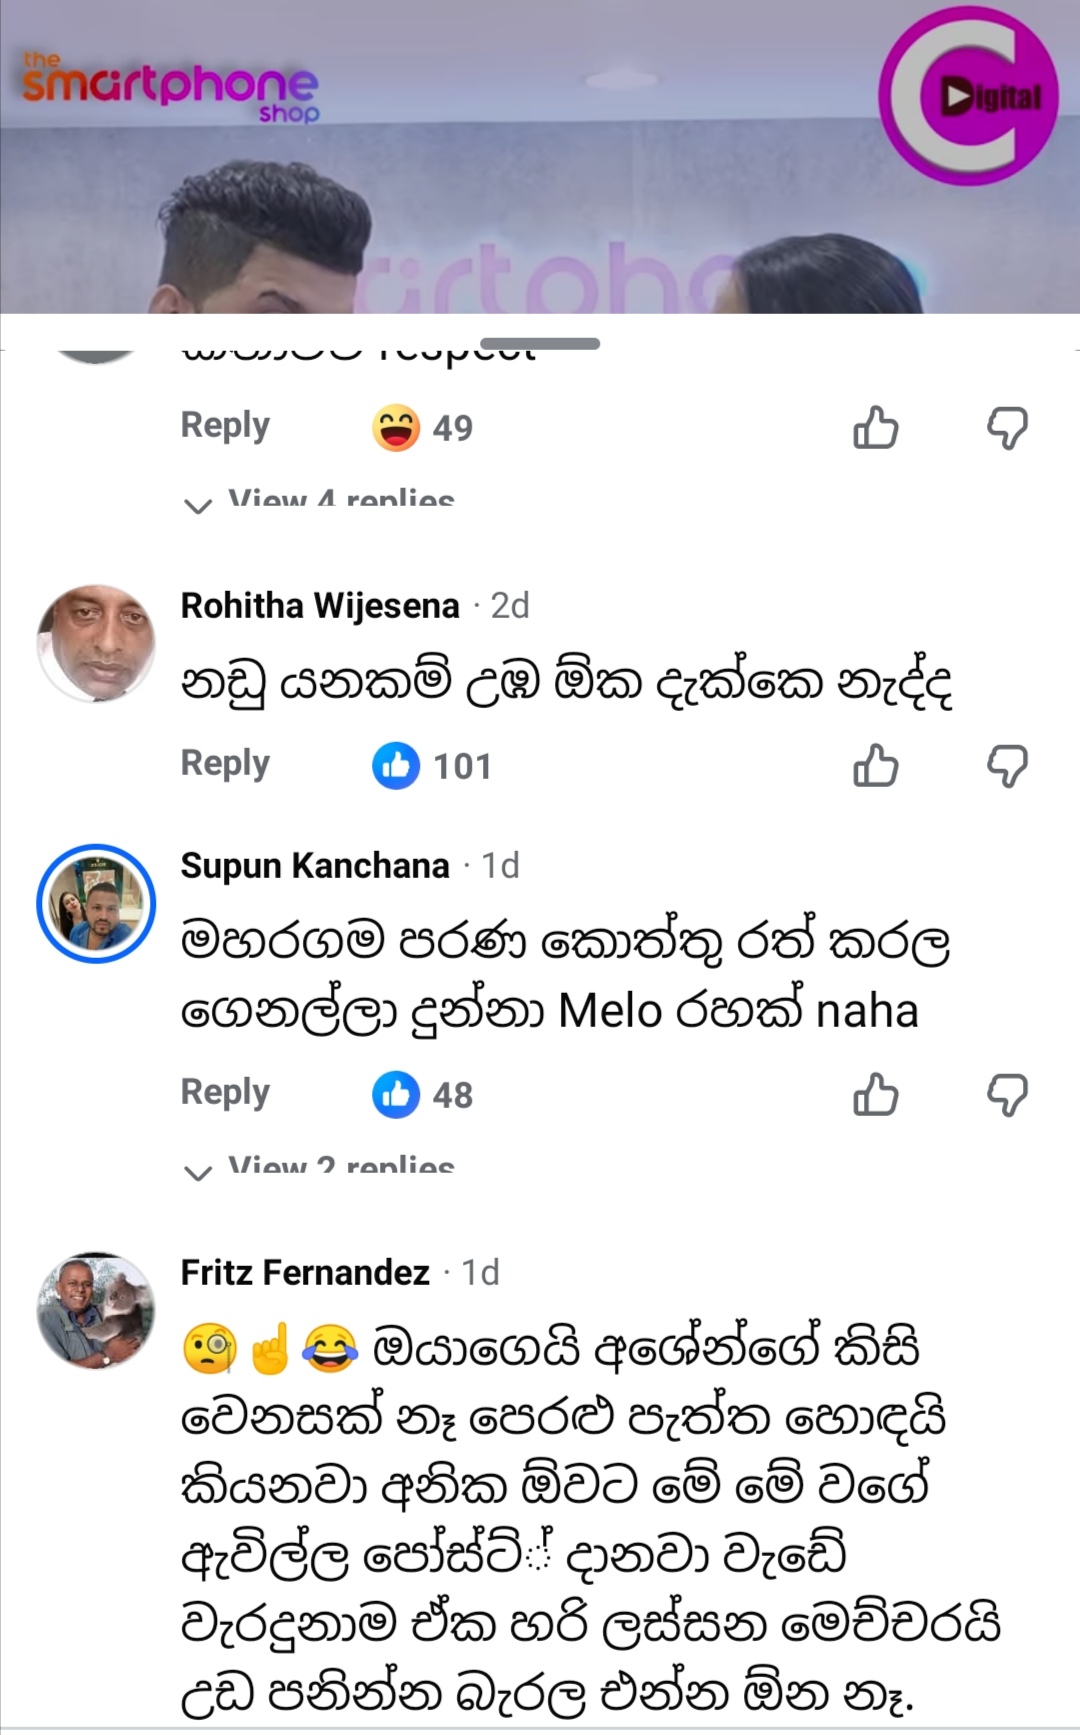Reply to Rohitha Wijesena's comment
This screenshot has height=1735, width=1080.
[225, 764]
